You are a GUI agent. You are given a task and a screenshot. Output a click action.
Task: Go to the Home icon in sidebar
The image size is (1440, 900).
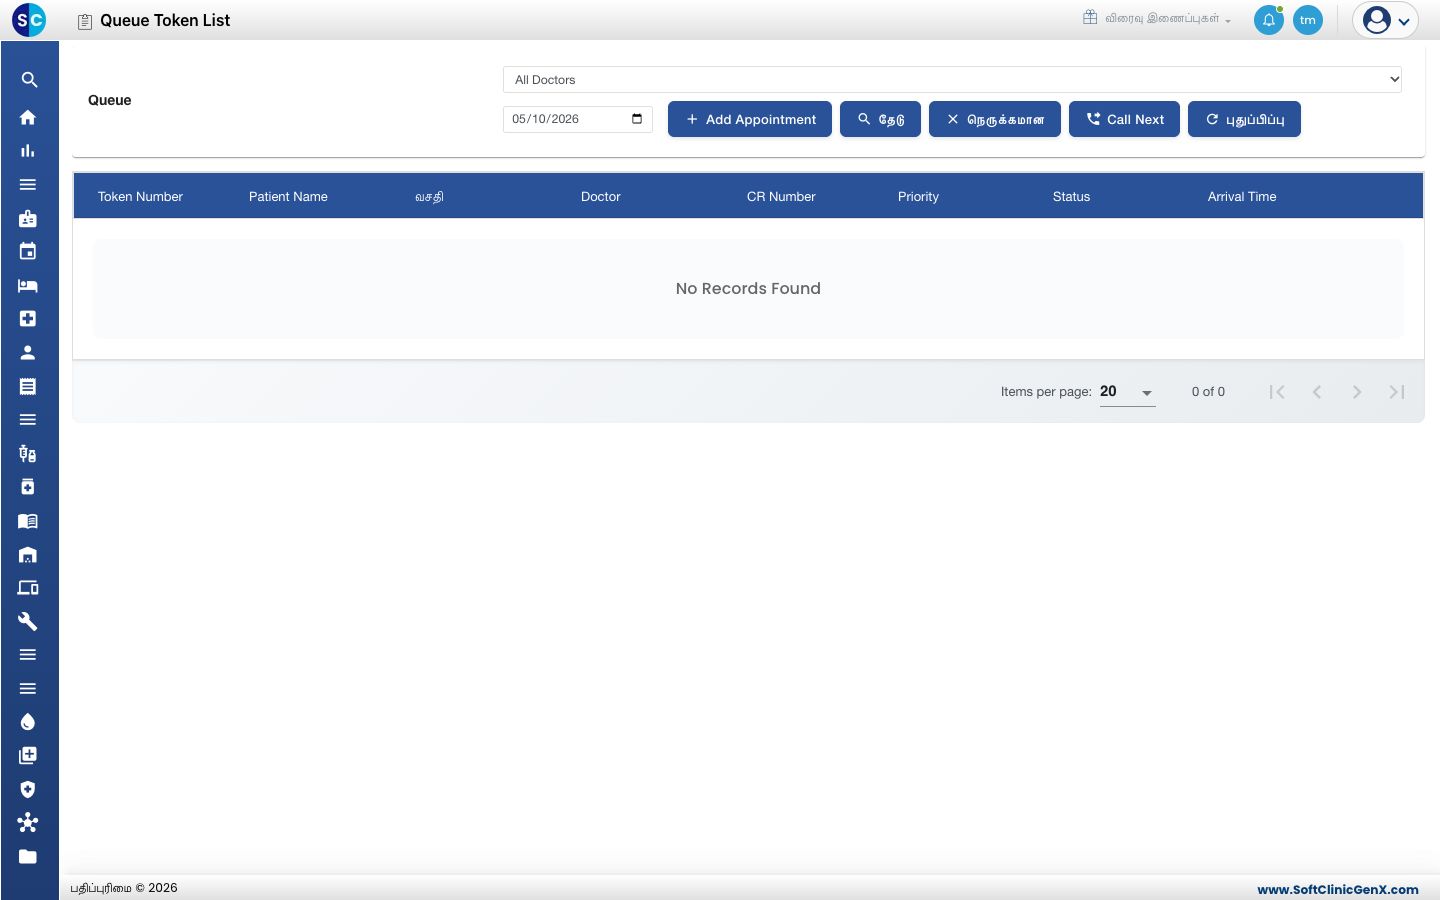point(28,117)
